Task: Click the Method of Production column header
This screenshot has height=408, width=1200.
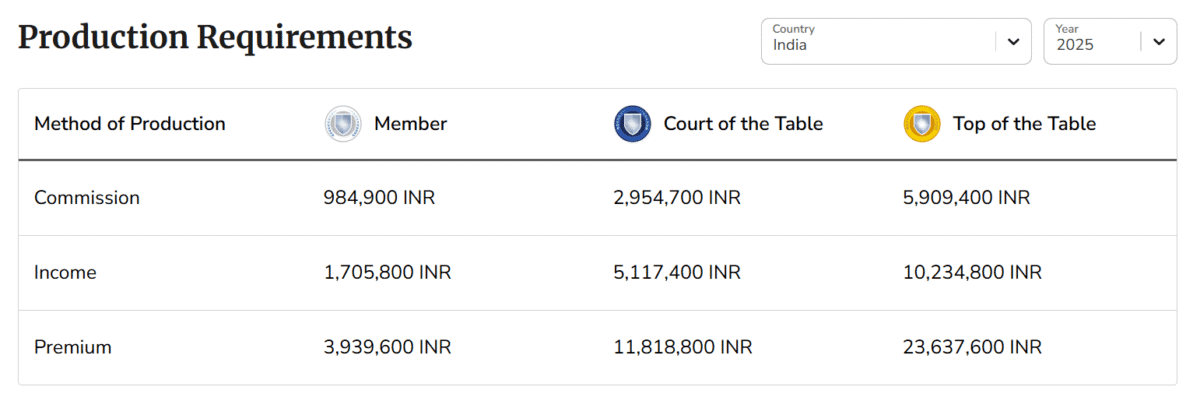Action: click(x=130, y=124)
